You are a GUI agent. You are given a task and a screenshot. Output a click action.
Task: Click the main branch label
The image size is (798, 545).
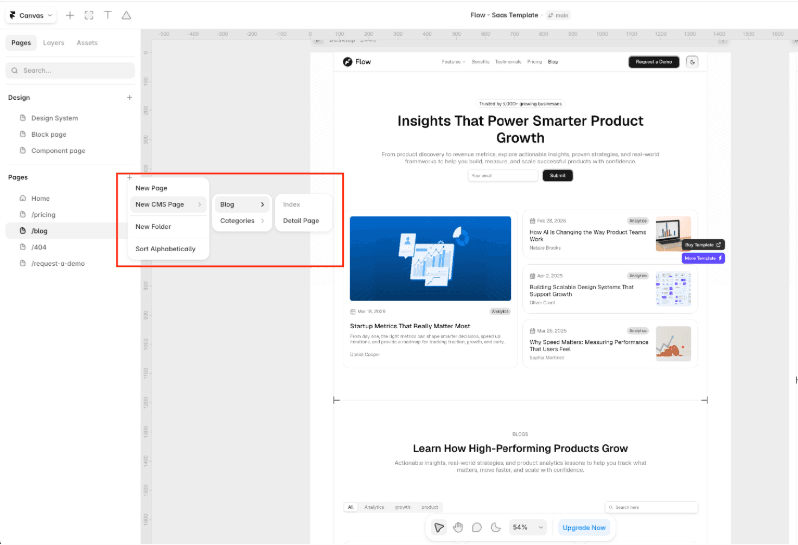558,15
